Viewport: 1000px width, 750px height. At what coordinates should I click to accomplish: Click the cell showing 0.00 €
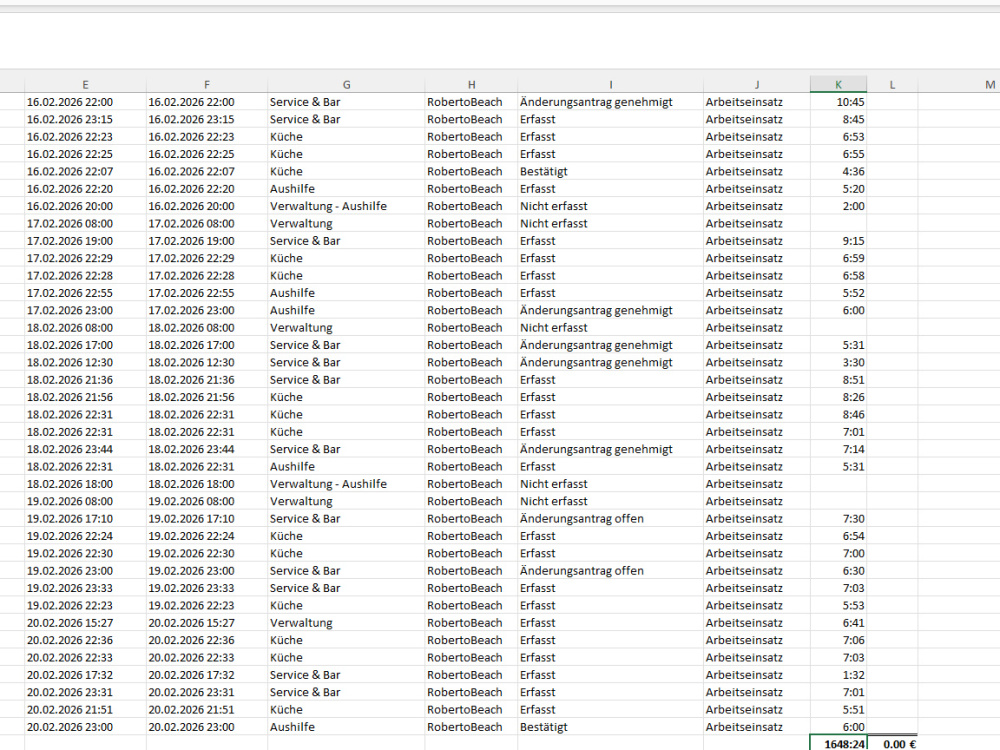coord(892,744)
